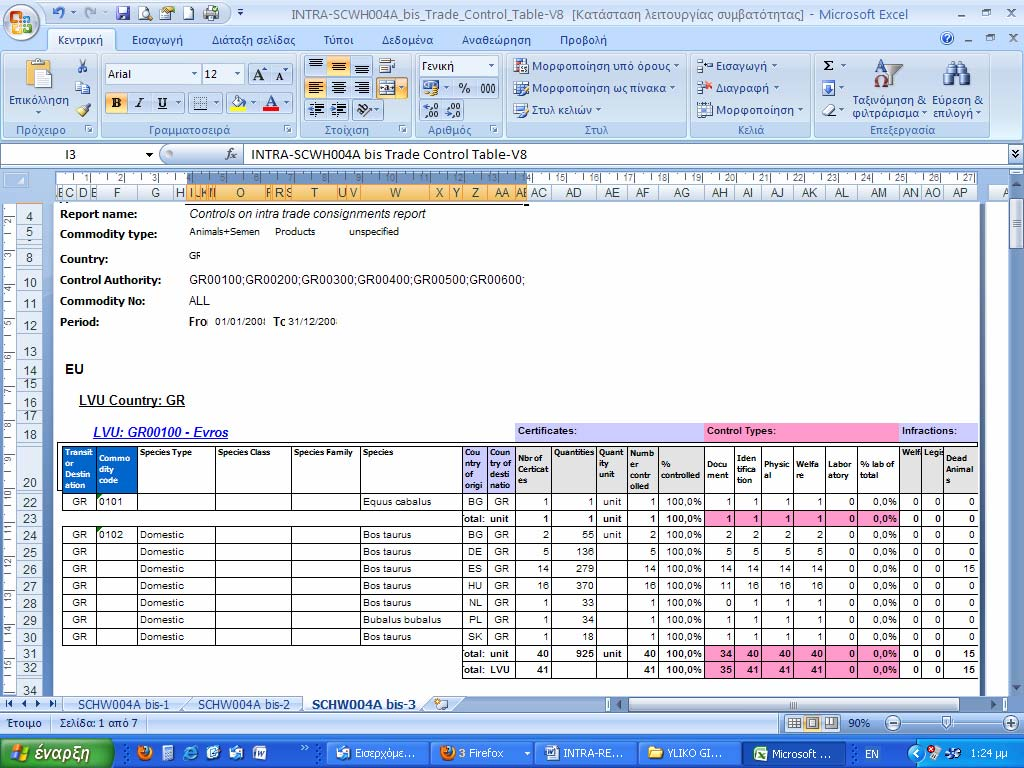
Task: Switch to sheet SCHW004A bis-2
Action: point(244,705)
